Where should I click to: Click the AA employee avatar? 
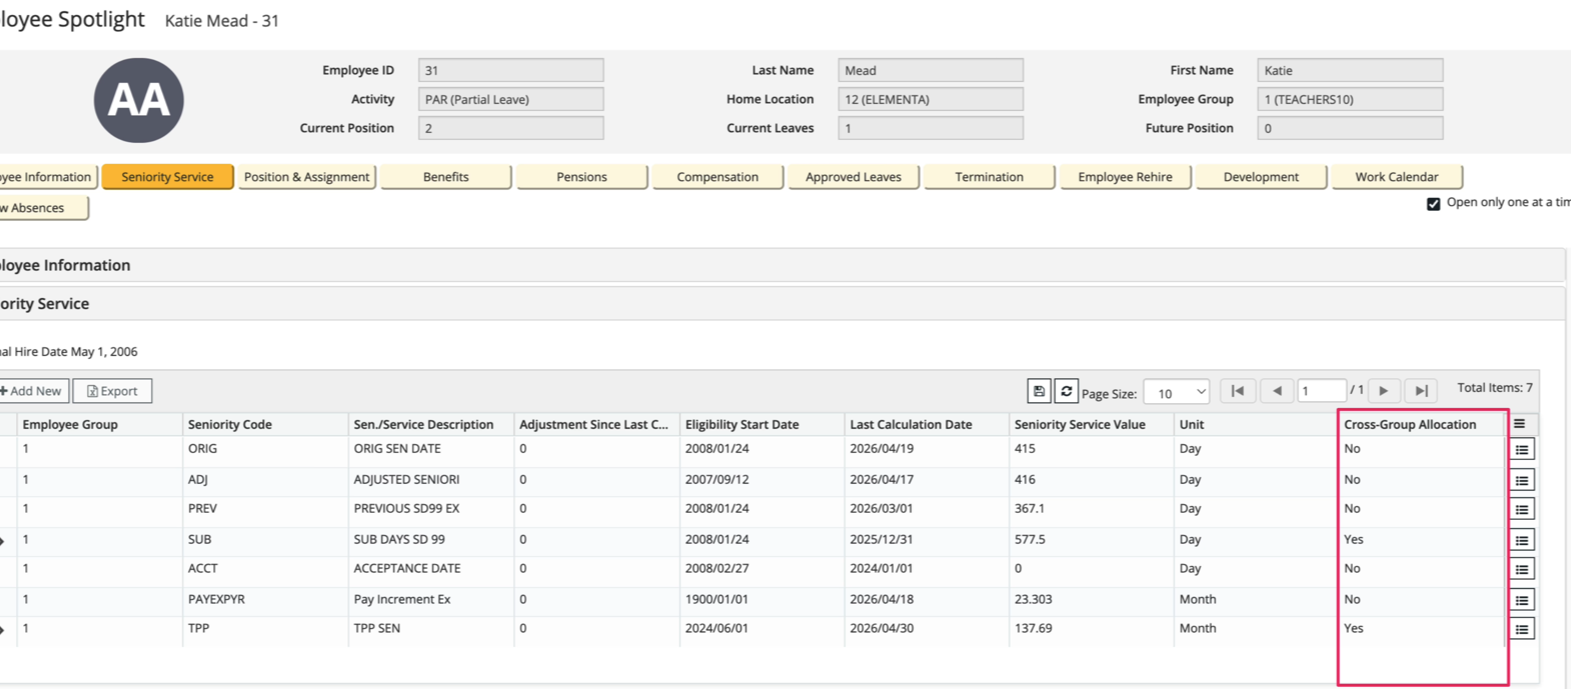click(139, 100)
